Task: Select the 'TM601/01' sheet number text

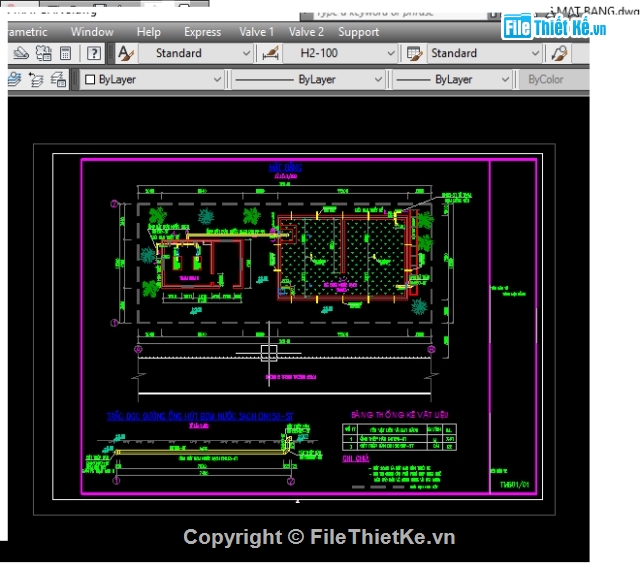Action: coord(514,484)
